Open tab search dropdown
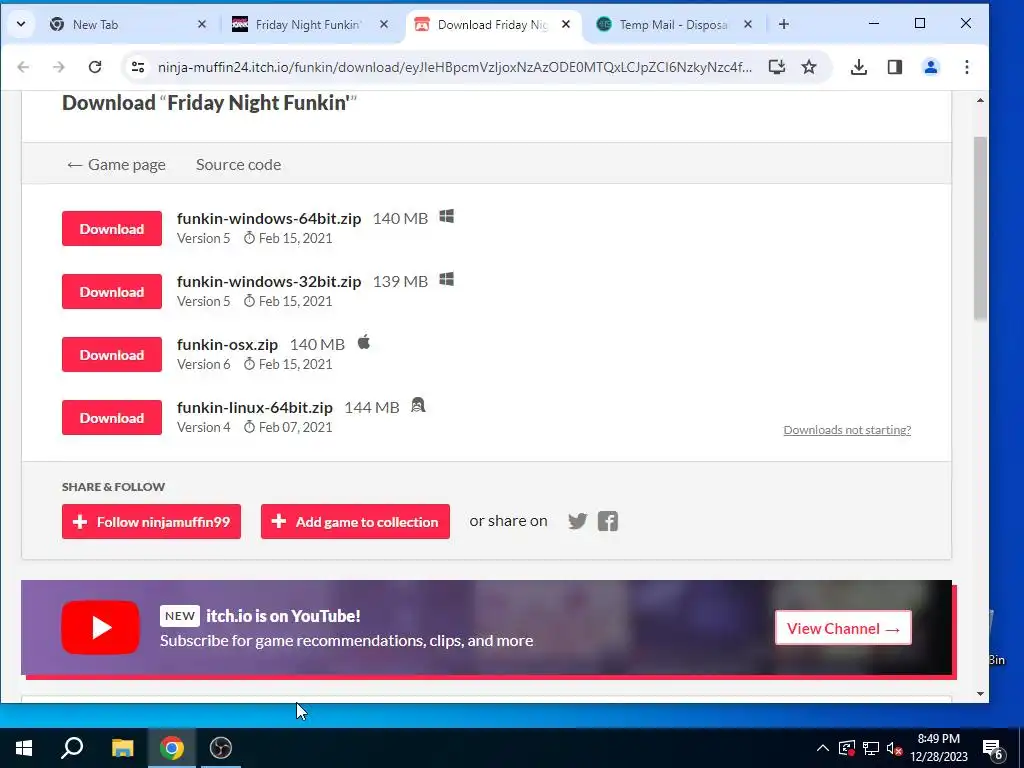This screenshot has width=1024, height=768. (21, 24)
